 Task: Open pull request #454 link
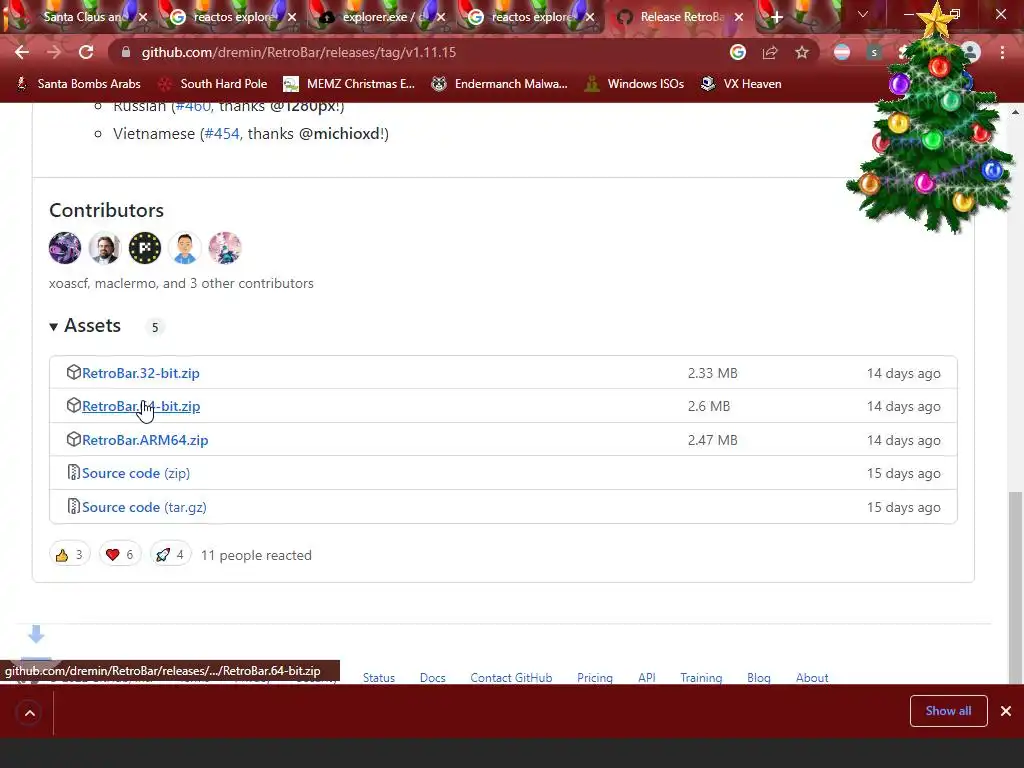[x=222, y=133]
